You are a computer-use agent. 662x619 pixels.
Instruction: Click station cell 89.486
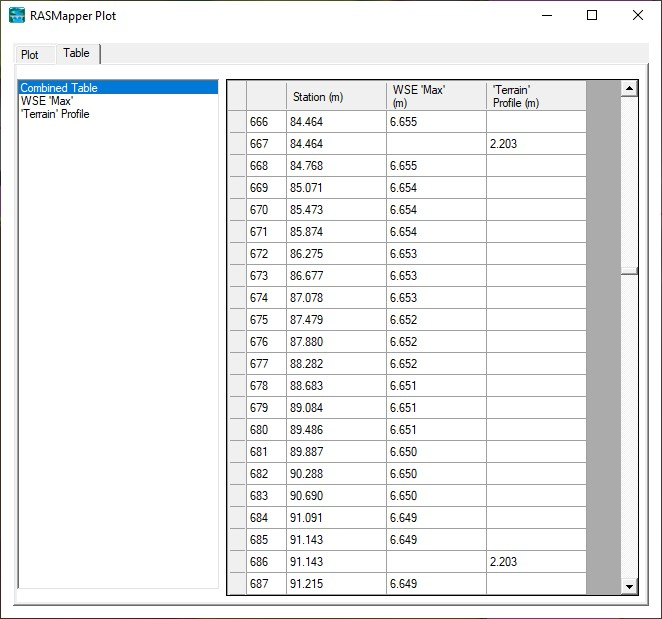336,429
